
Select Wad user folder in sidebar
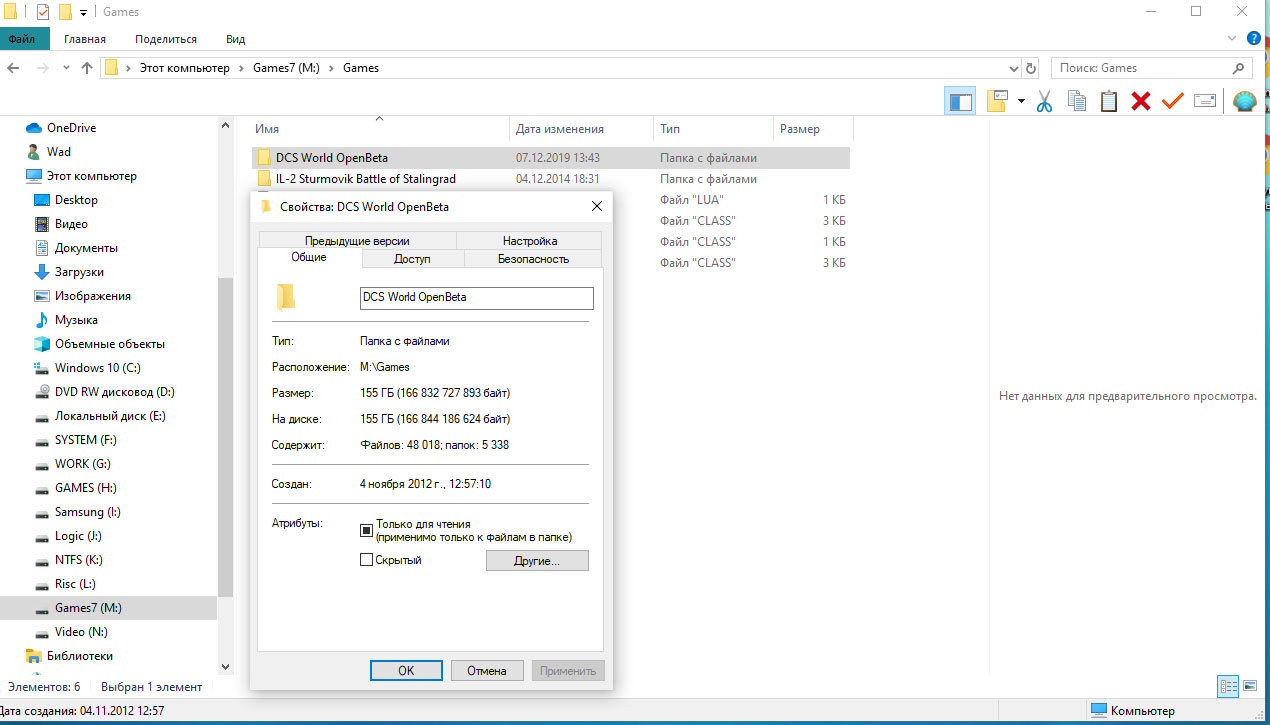pos(58,152)
